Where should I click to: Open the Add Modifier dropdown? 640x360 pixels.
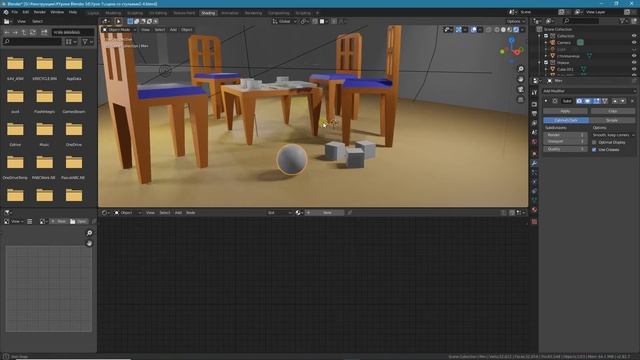589,91
